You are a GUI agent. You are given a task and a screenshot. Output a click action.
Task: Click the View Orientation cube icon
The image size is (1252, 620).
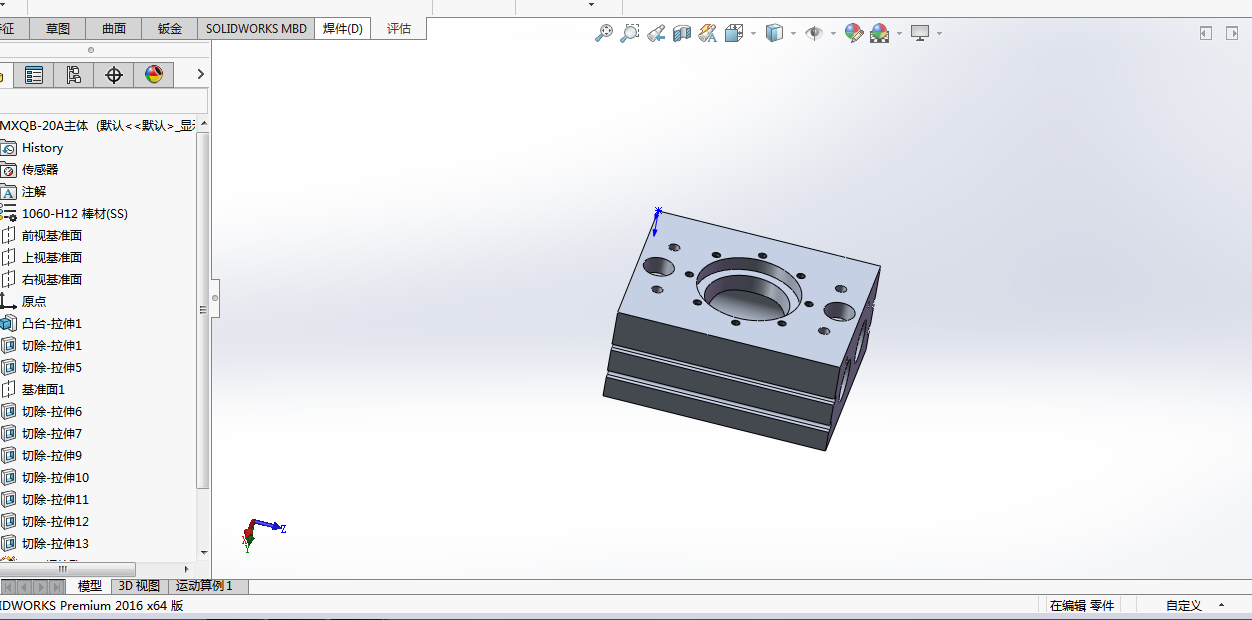click(x=734, y=33)
